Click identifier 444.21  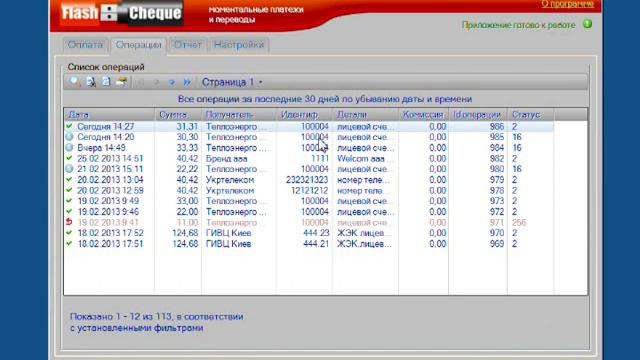pyautogui.click(x=316, y=244)
